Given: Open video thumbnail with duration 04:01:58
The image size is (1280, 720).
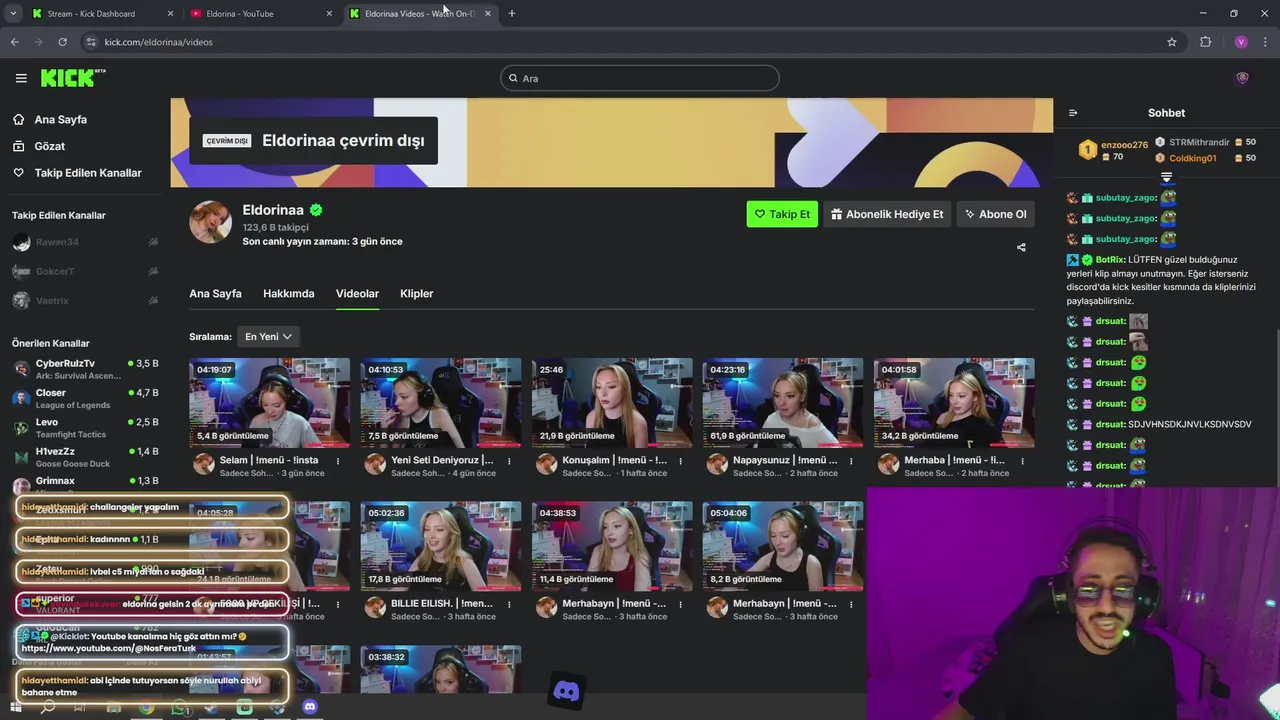Looking at the screenshot, I should [954, 403].
